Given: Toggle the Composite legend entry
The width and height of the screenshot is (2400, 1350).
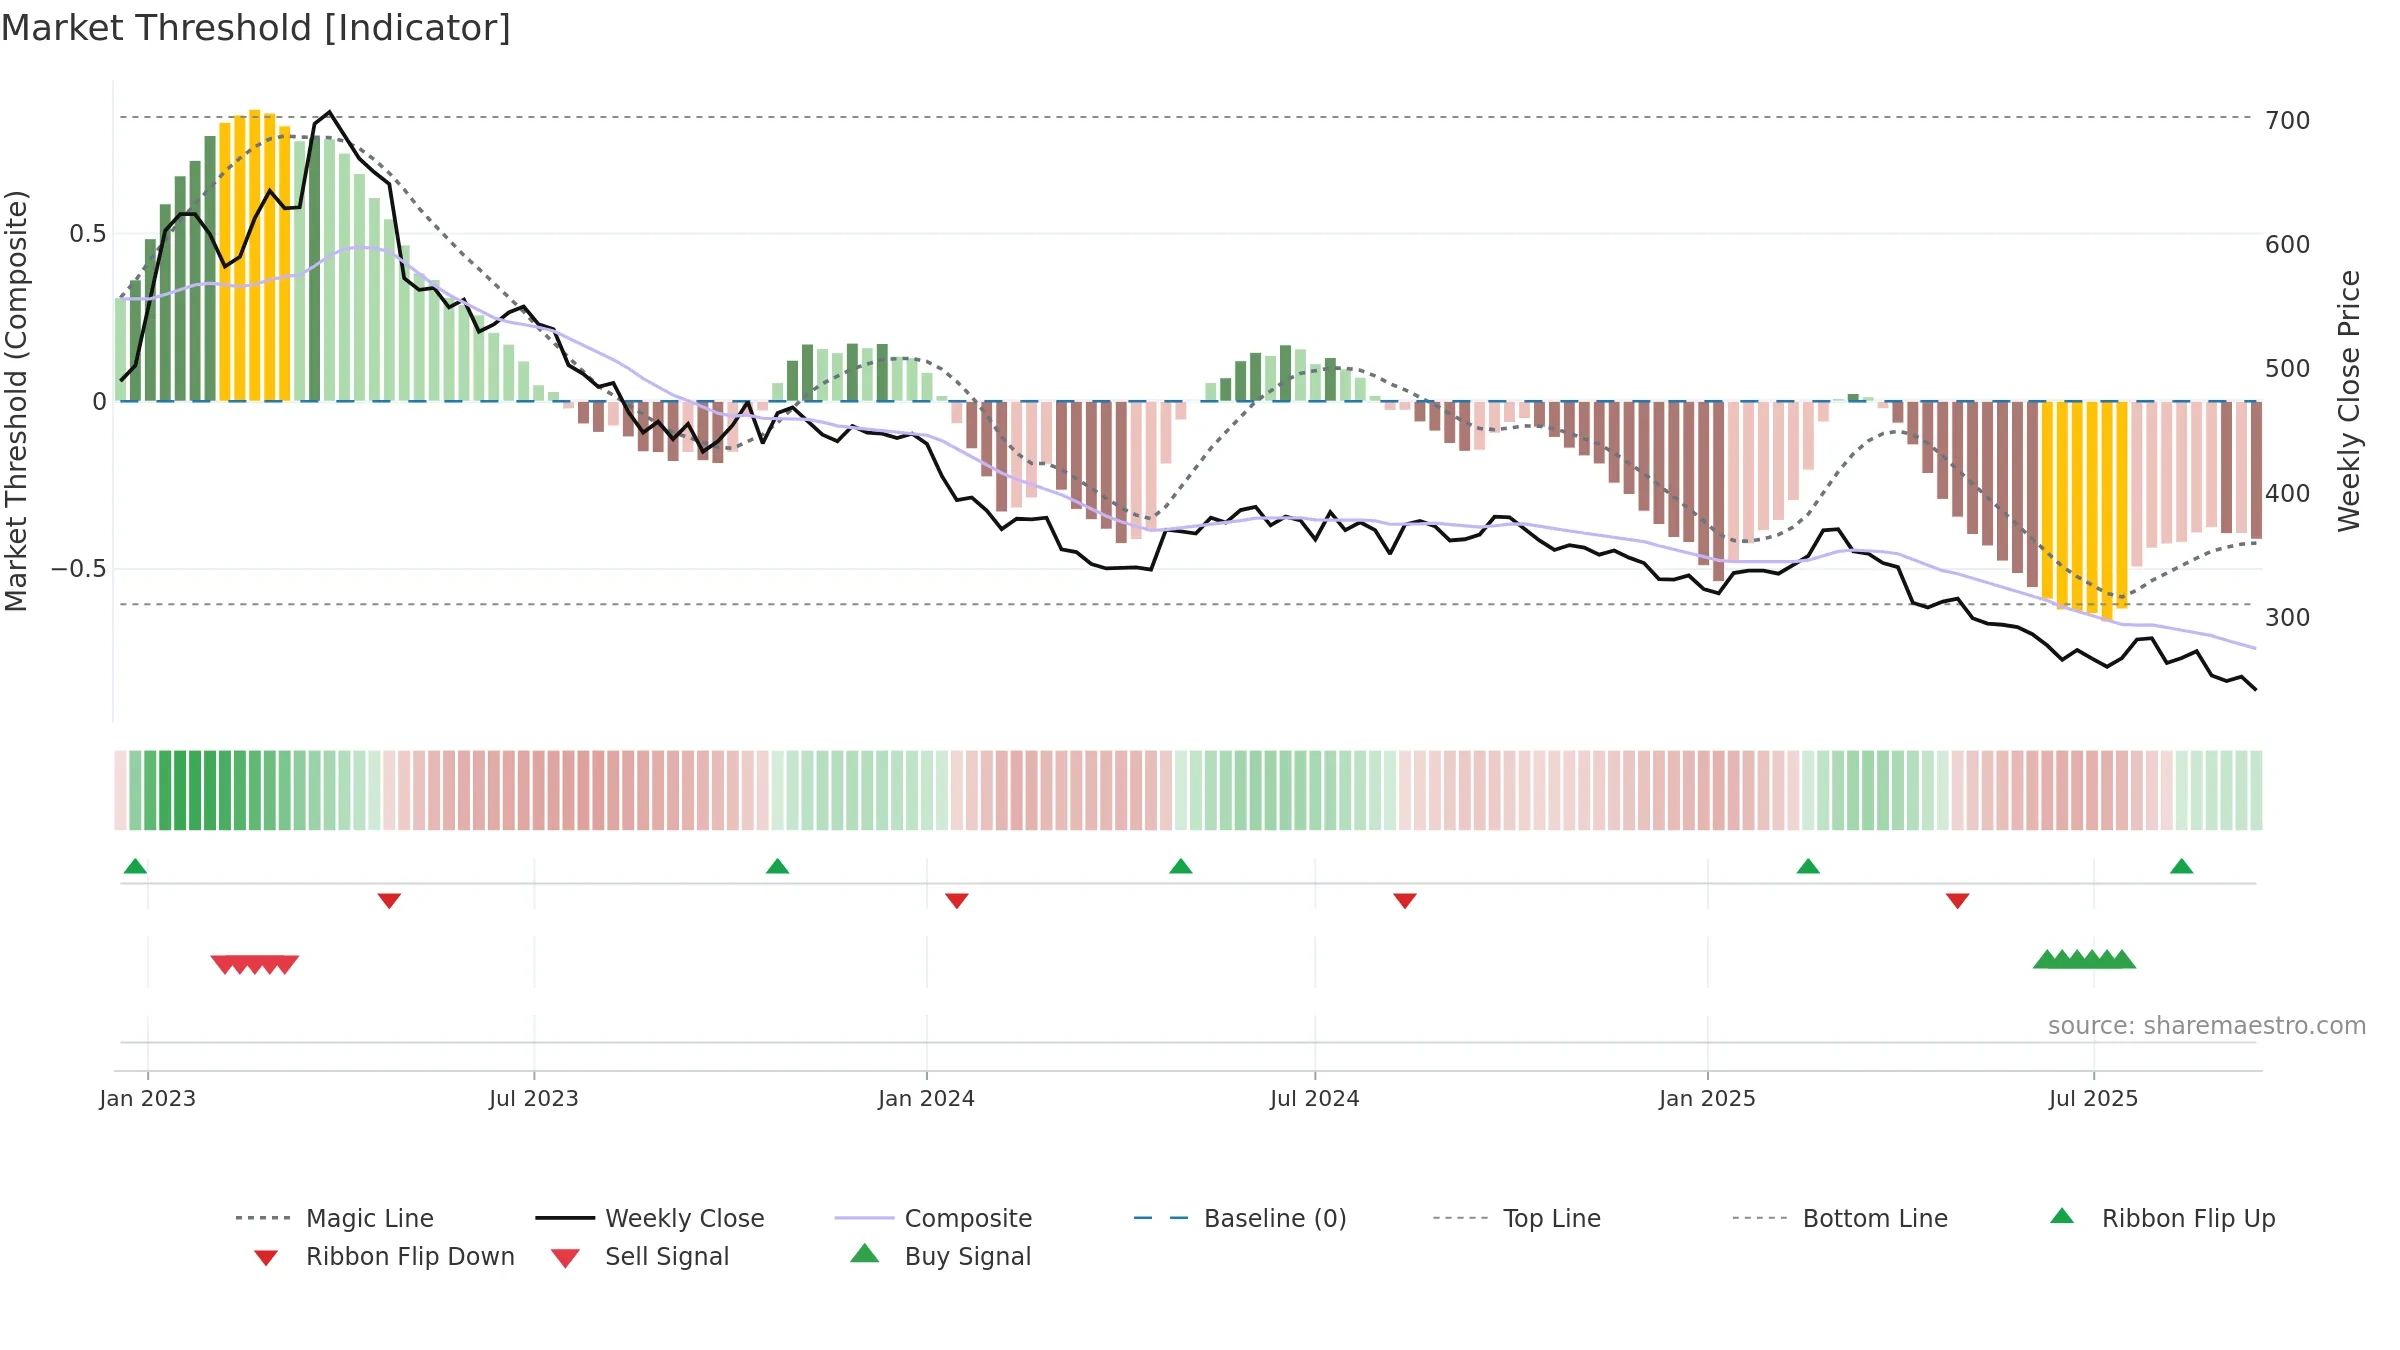Looking at the screenshot, I should click(x=933, y=1218).
